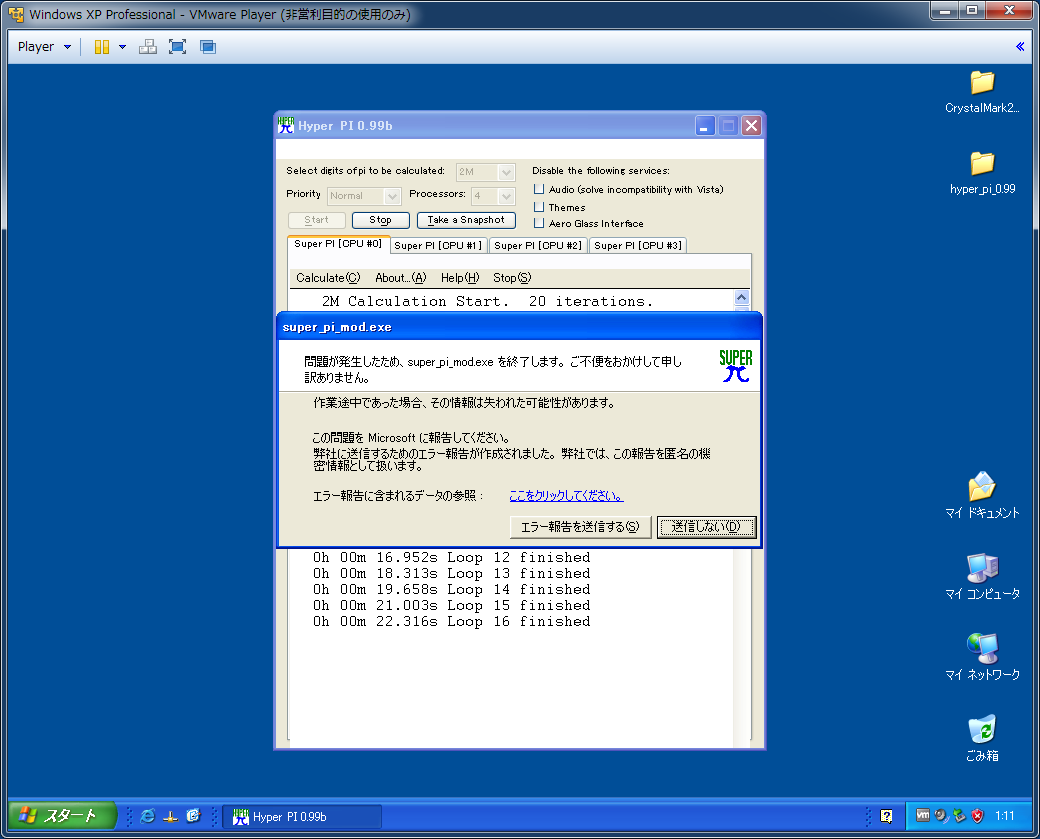Switch to the Super PI [CPU #0] tab

point(338,243)
